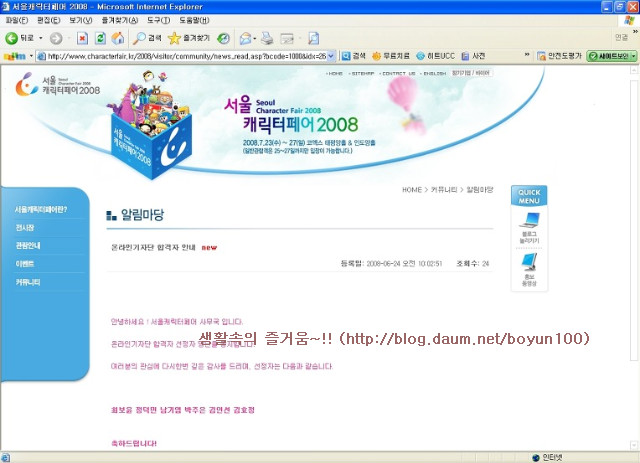The image size is (640, 463).
Task: Click the 검색 button next to address bar
Action: 353,56
